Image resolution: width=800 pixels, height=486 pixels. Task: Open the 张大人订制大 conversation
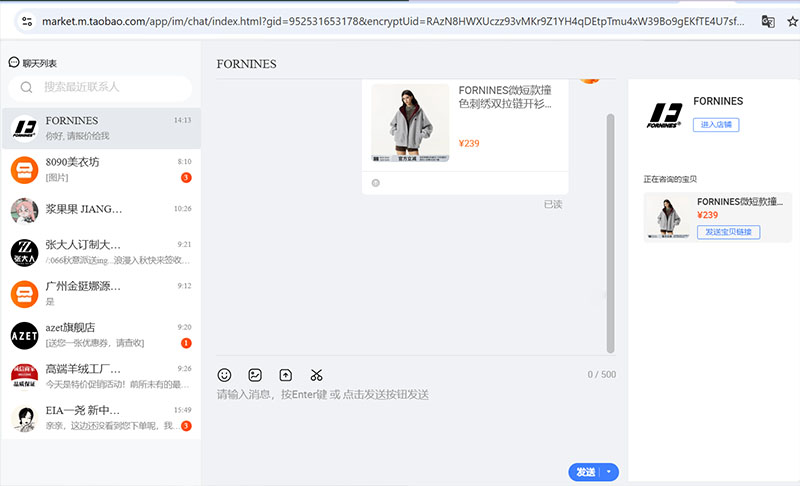coord(102,252)
